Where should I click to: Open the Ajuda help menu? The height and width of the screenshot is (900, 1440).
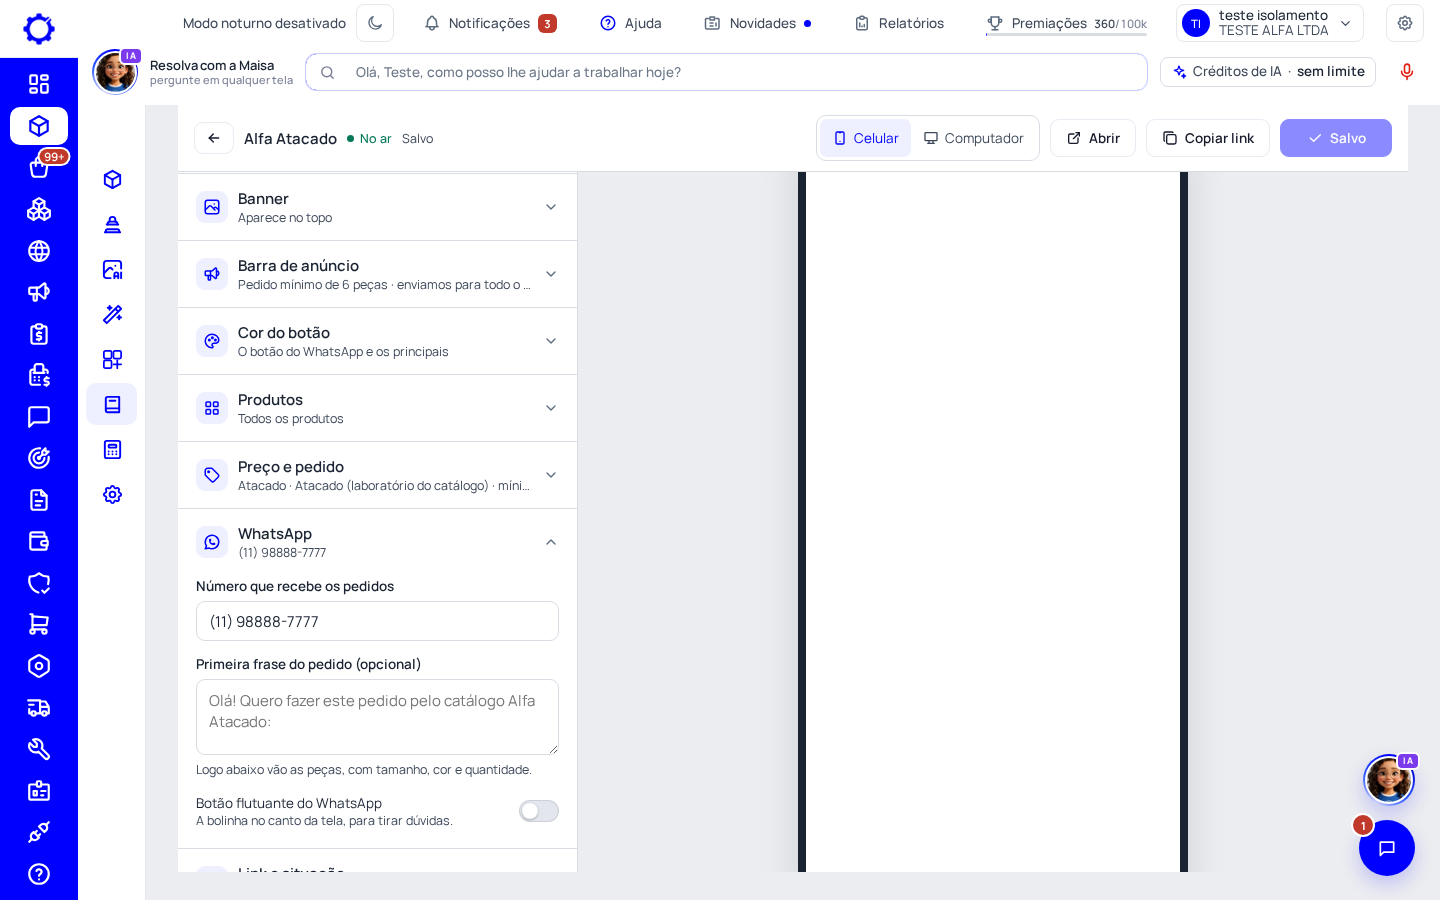tap(631, 23)
